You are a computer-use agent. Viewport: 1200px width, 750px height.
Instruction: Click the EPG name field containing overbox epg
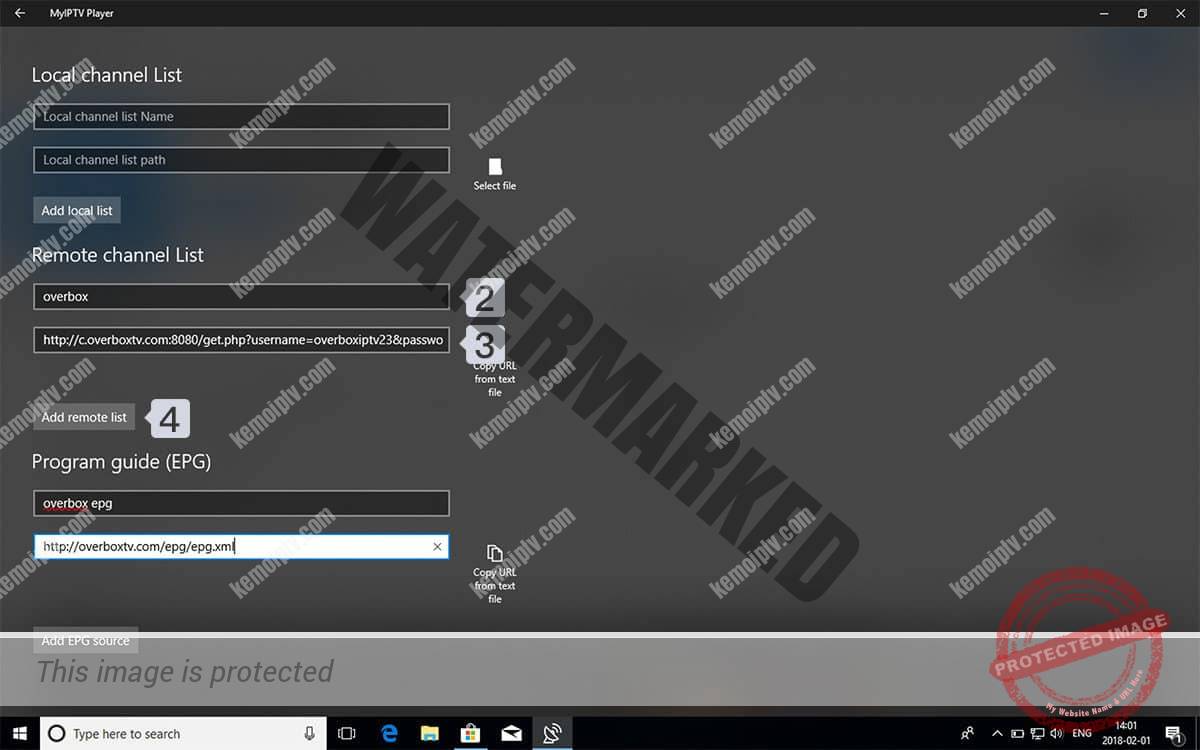pyautogui.click(x=241, y=503)
